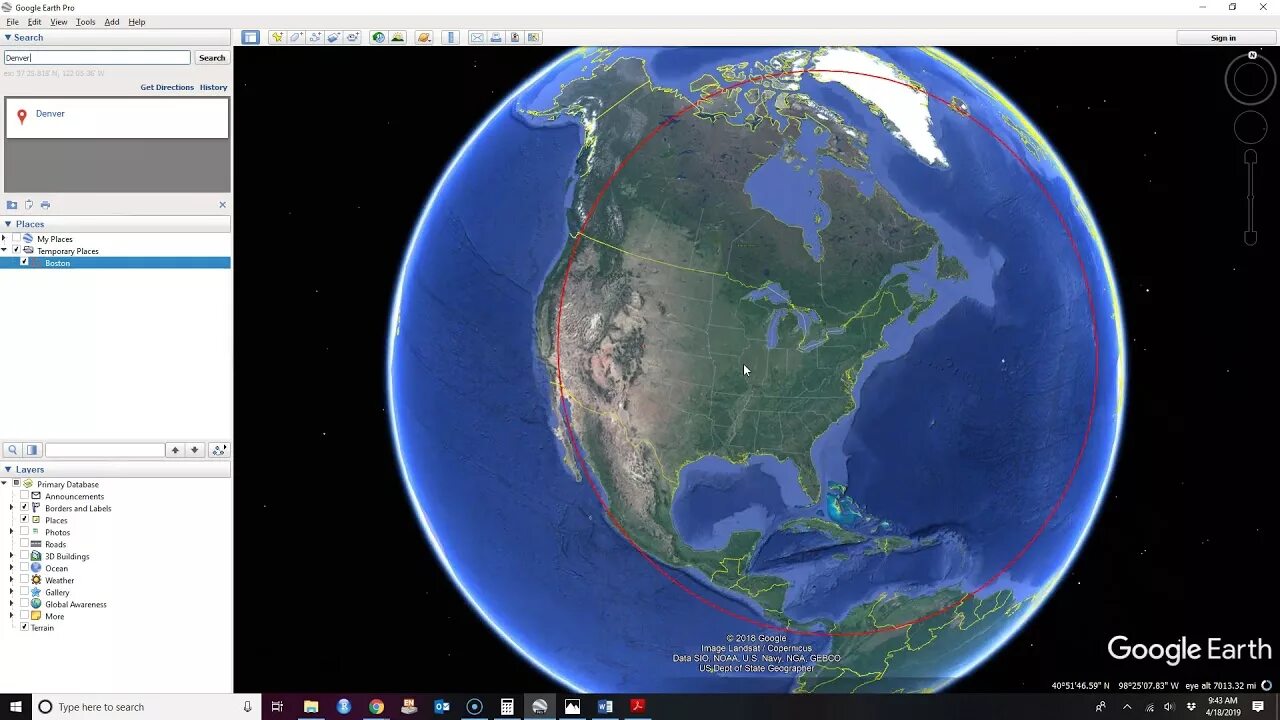Open the Tools menu
Screen dimensions: 1280x720
(x=86, y=22)
